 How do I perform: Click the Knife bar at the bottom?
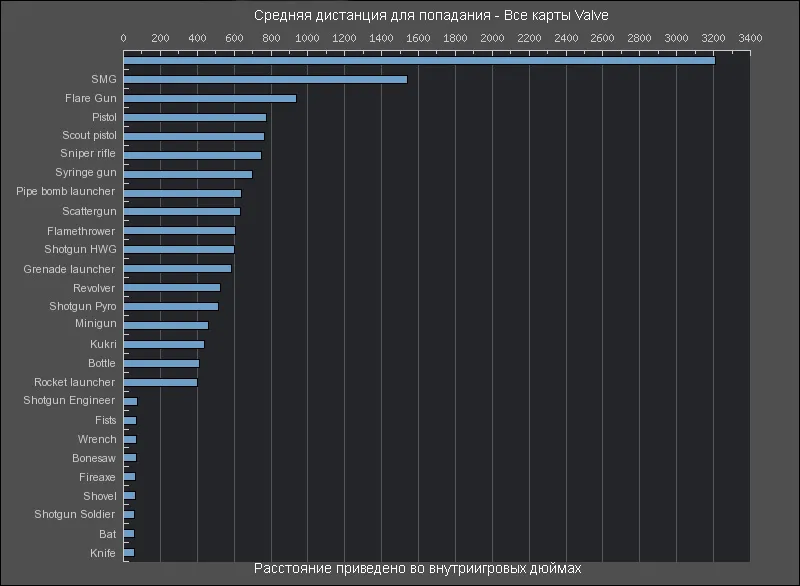click(x=129, y=552)
